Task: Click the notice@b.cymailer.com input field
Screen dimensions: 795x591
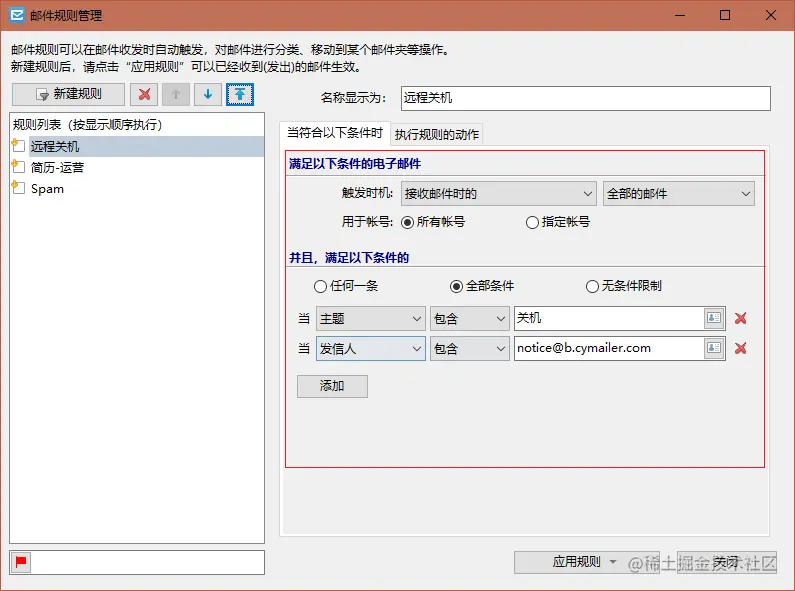Action: [609, 348]
